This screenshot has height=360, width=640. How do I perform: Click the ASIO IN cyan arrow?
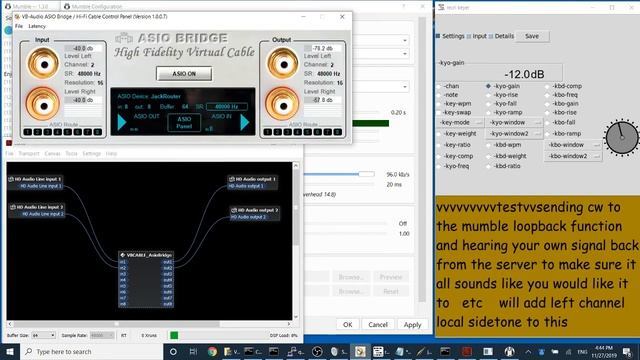244,122
